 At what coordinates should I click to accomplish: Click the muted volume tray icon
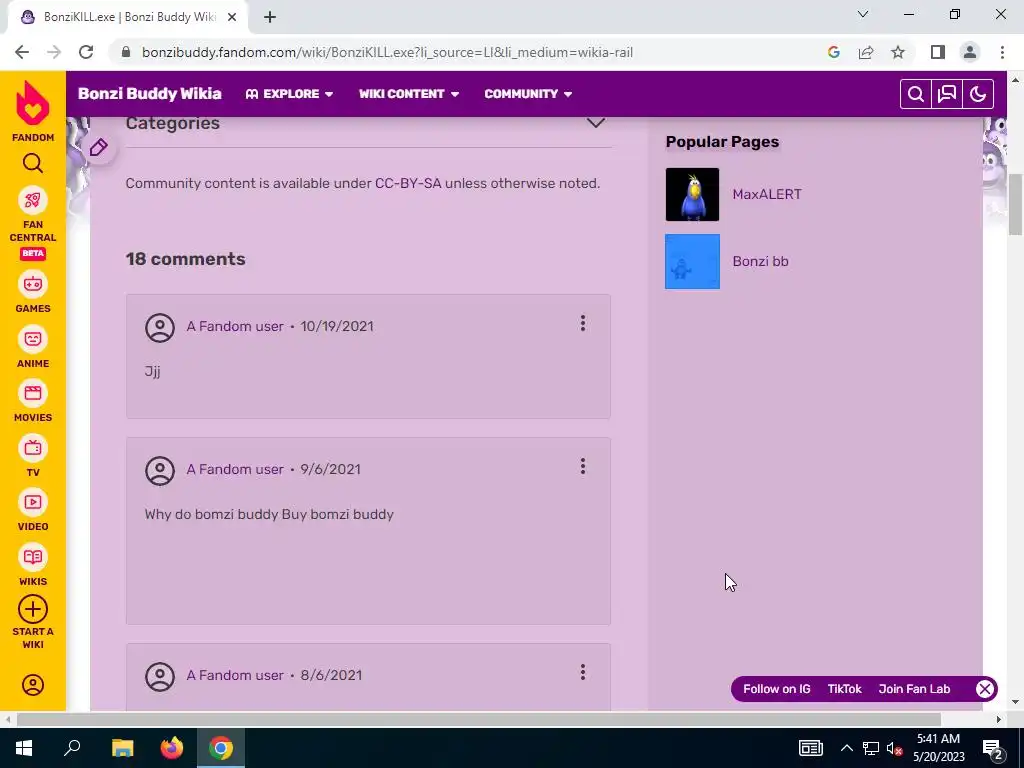[894, 748]
